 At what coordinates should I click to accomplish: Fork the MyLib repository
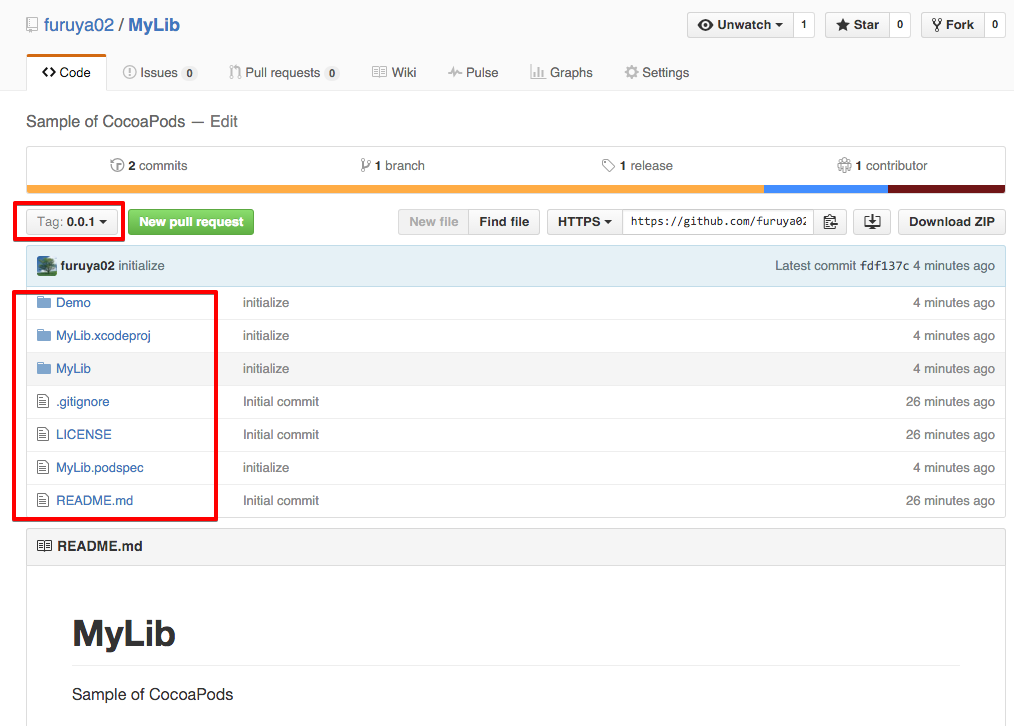pyautogui.click(x=952, y=25)
